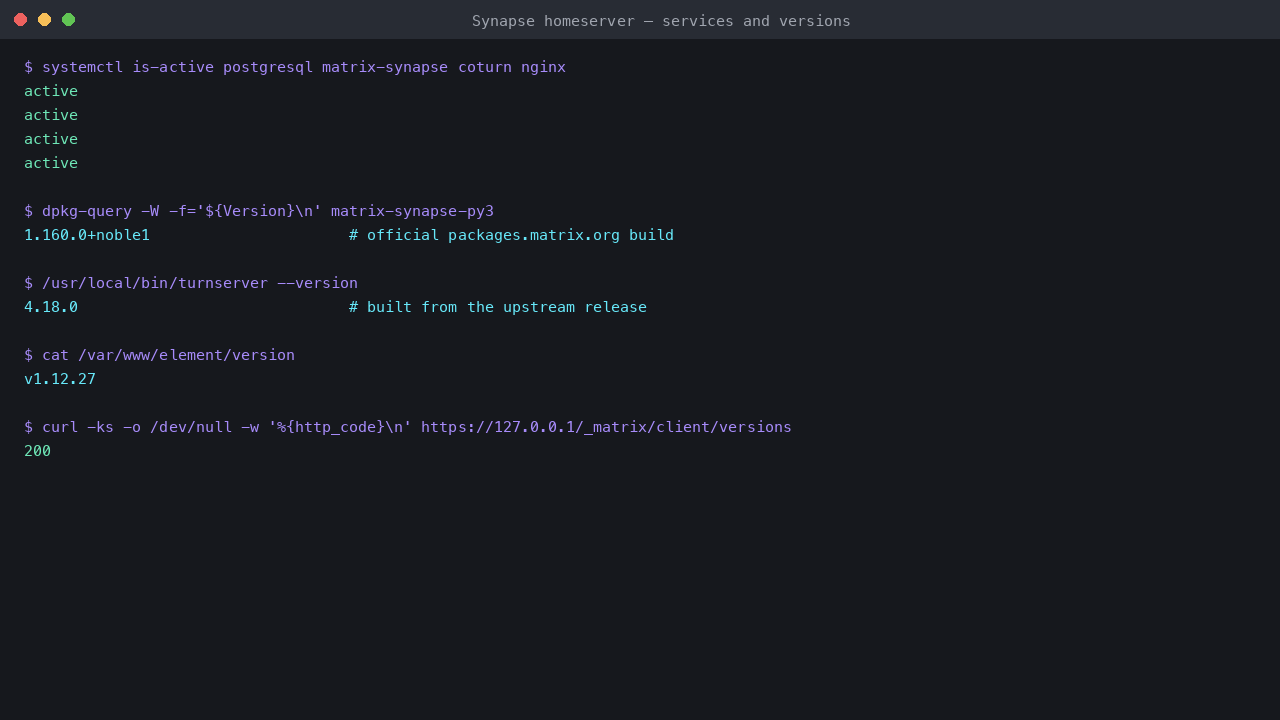Click the turnserver version '4.18.0'
Screen dimensions: 1280x720
pos(51,307)
